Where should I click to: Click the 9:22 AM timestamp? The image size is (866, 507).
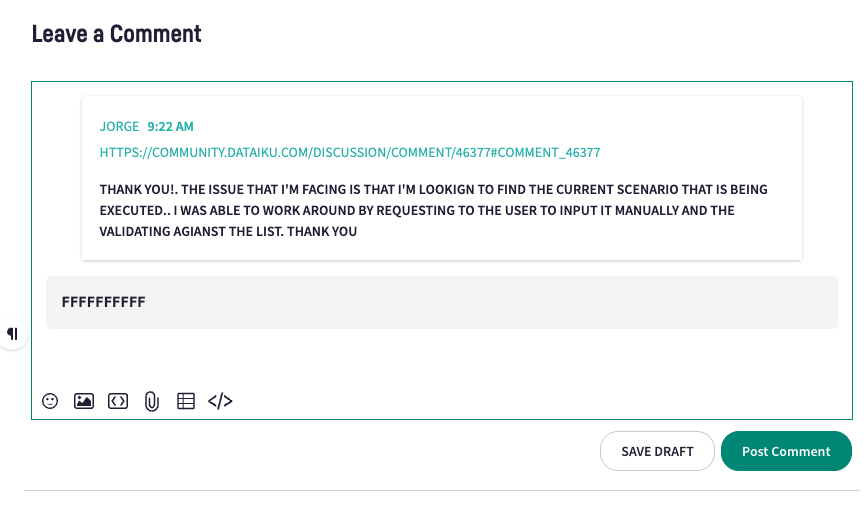170,126
